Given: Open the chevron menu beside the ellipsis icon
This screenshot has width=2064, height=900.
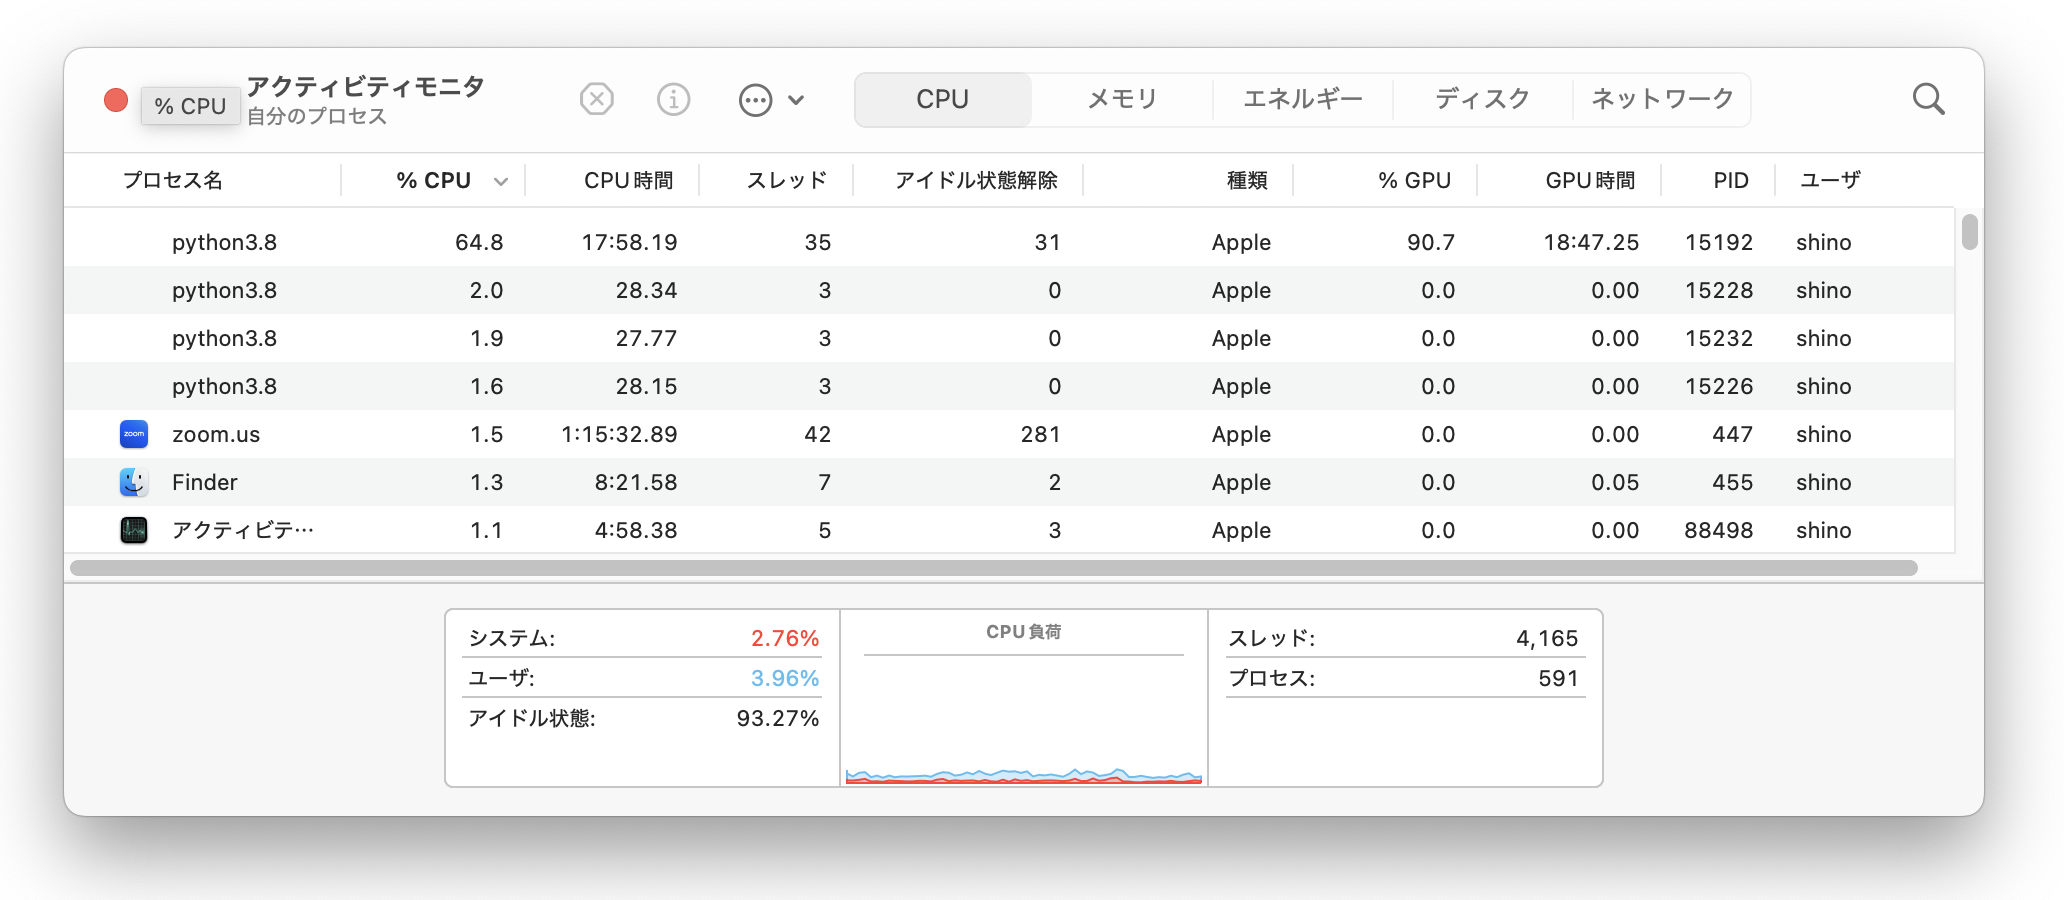Looking at the screenshot, I should 796,100.
